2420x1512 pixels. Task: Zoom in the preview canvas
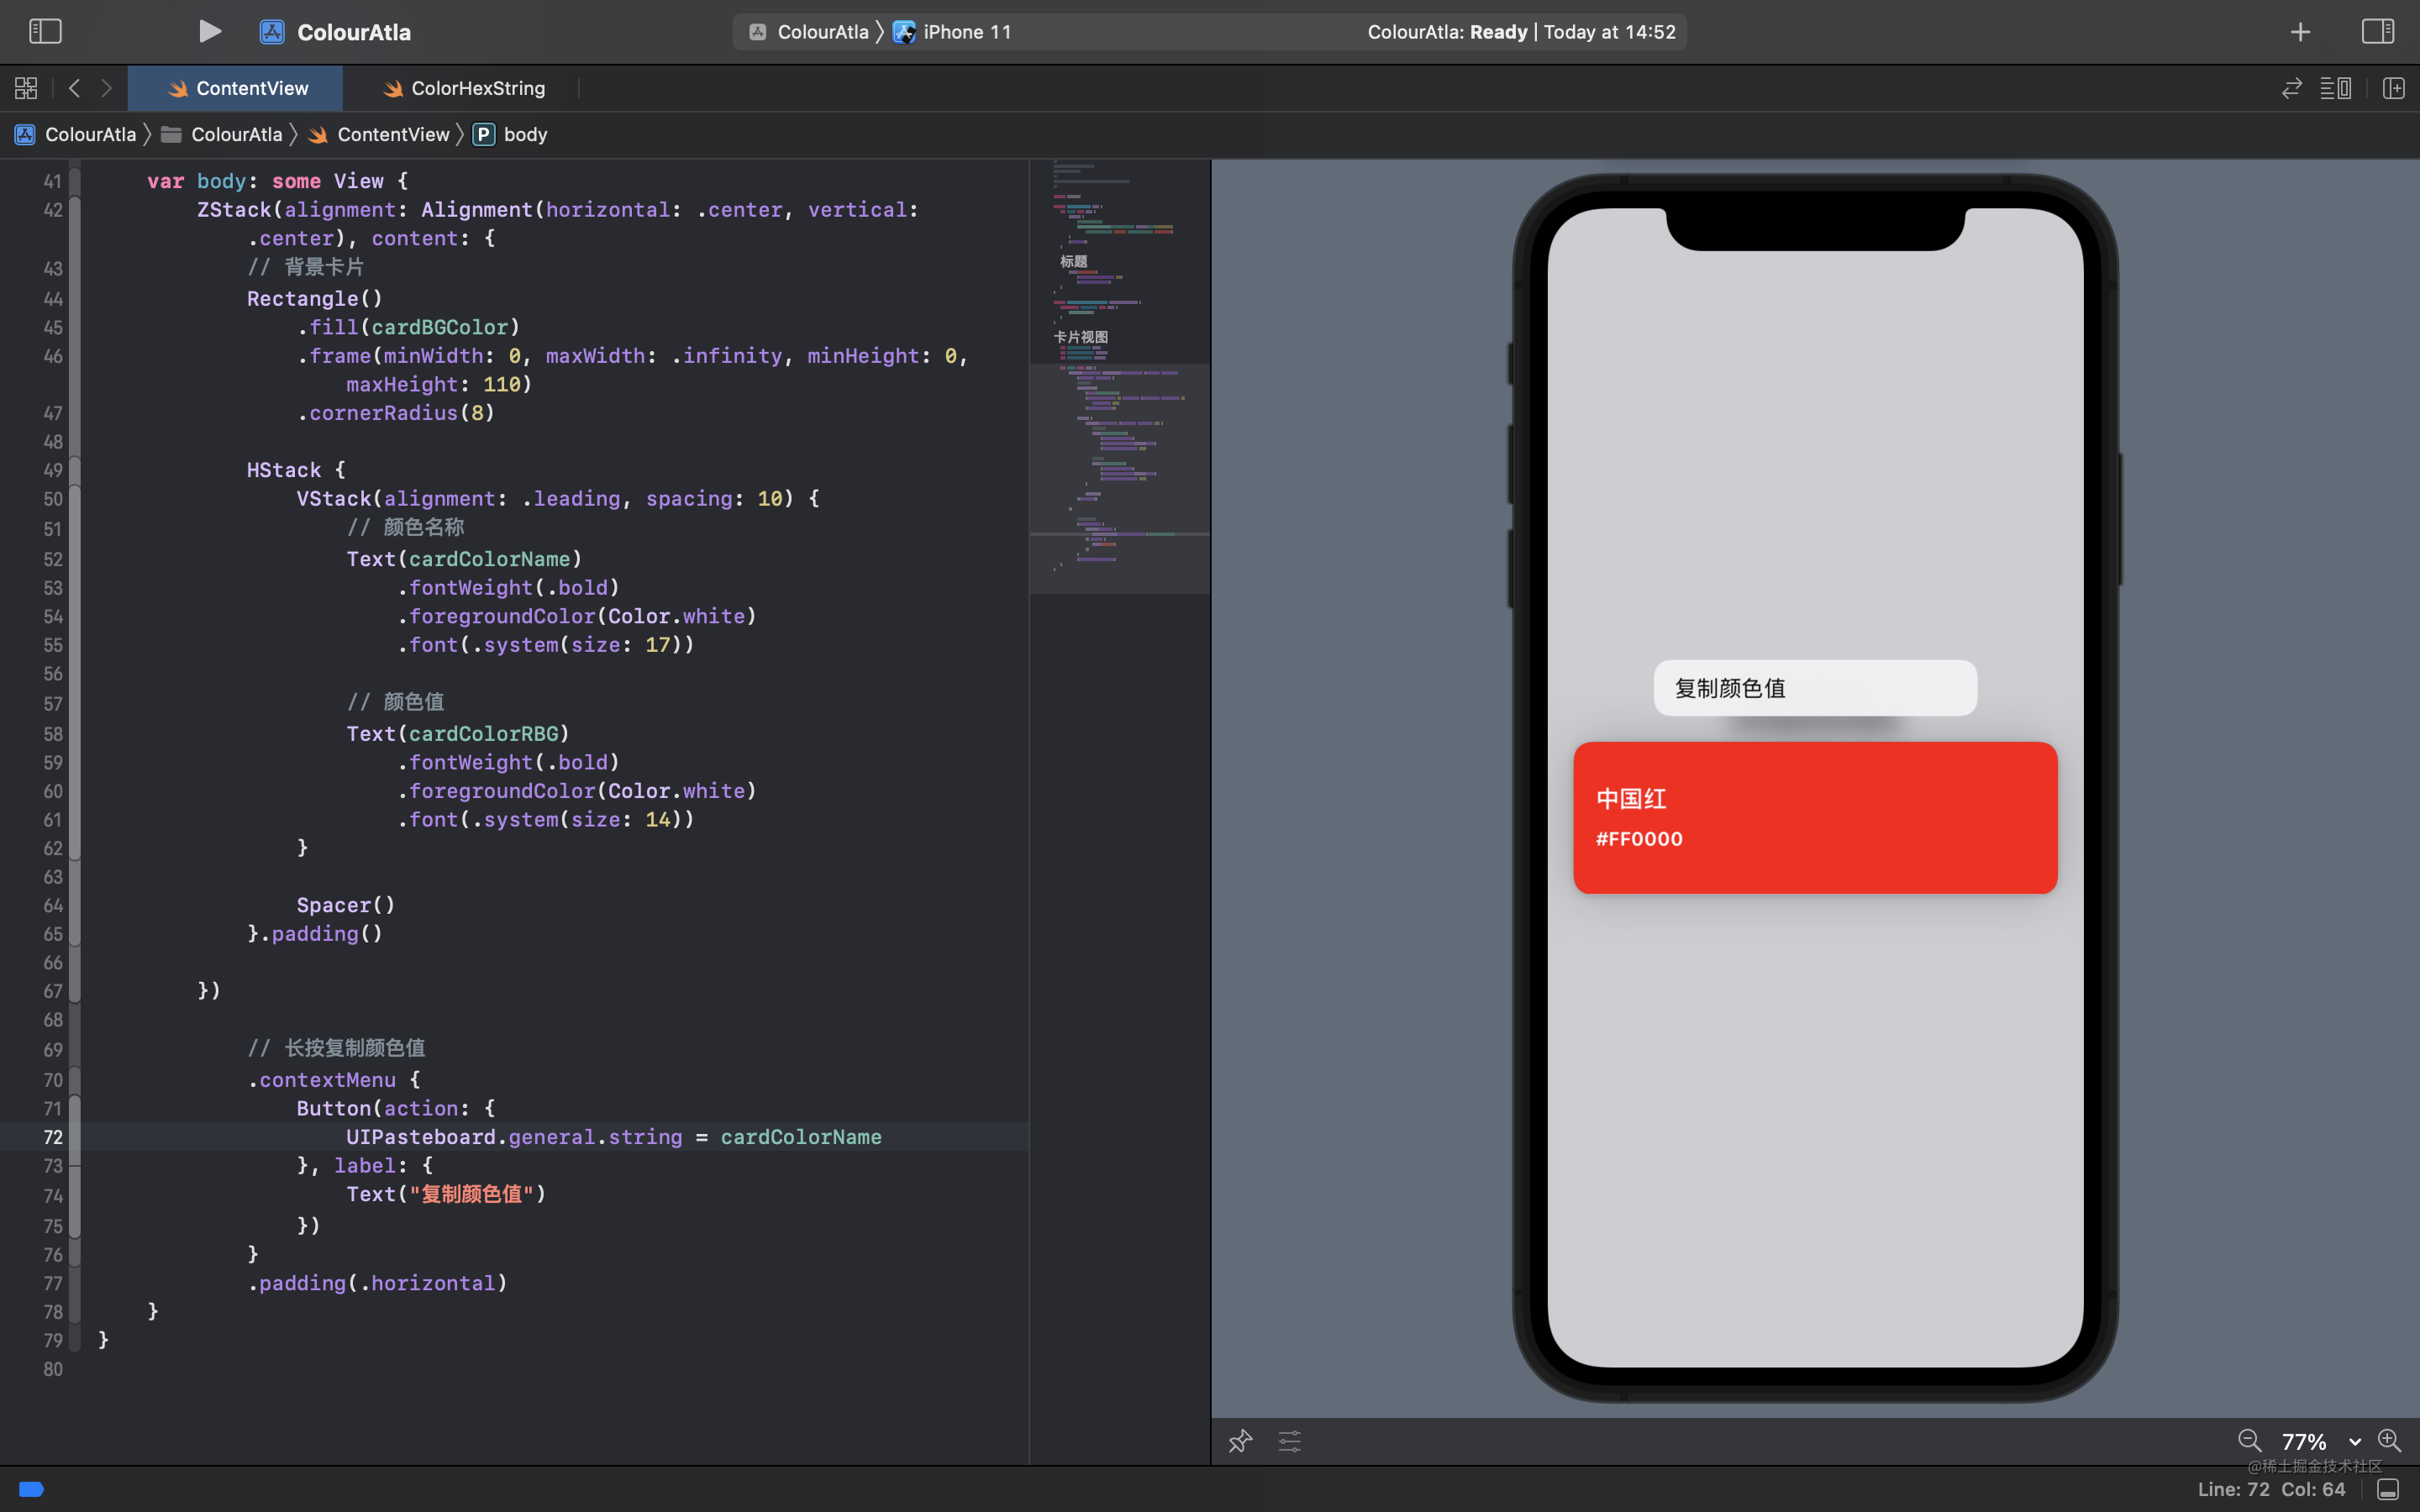(x=2389, y=1441)
